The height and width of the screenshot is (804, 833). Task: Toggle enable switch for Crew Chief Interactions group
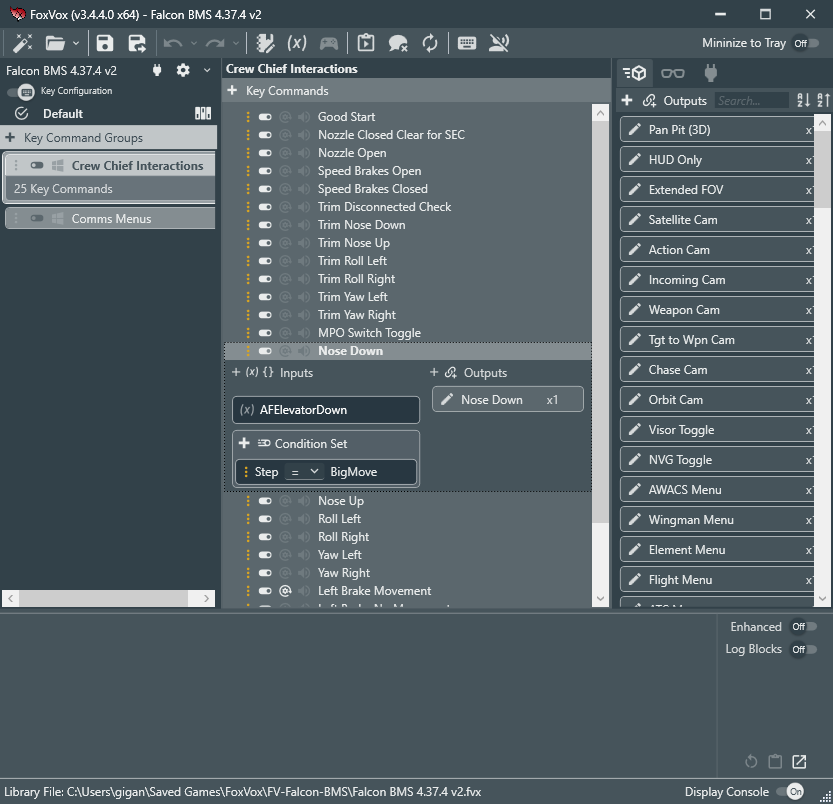[x=37, y=165]
